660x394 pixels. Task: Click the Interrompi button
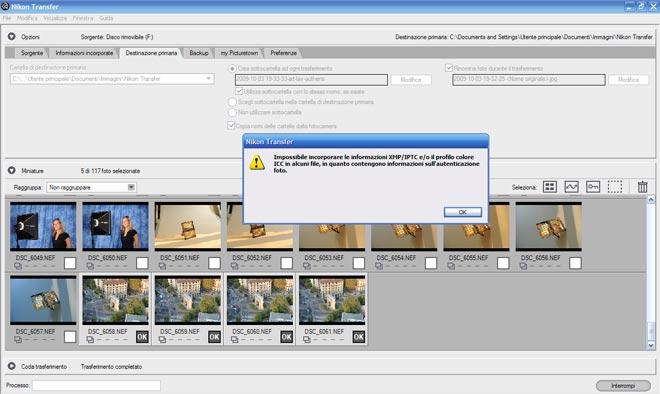623,386
